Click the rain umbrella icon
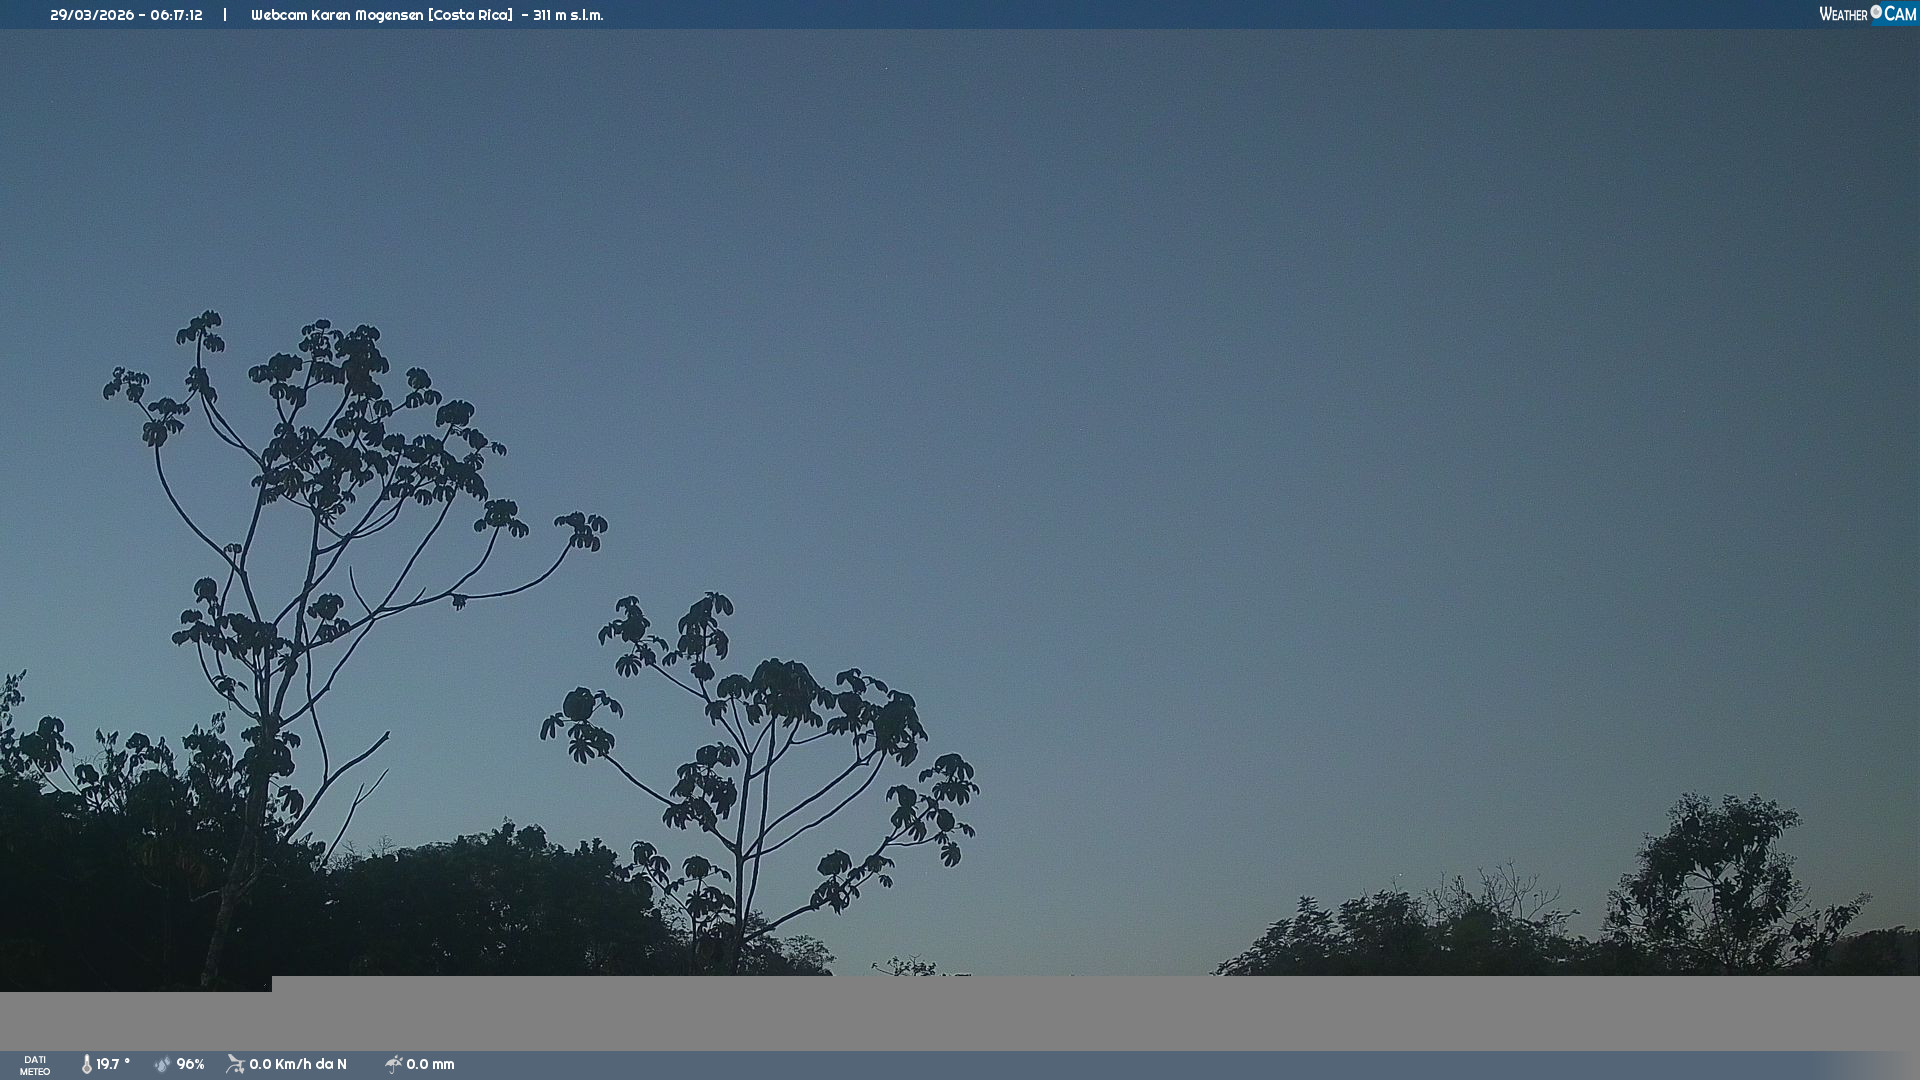 point(393,1064)
